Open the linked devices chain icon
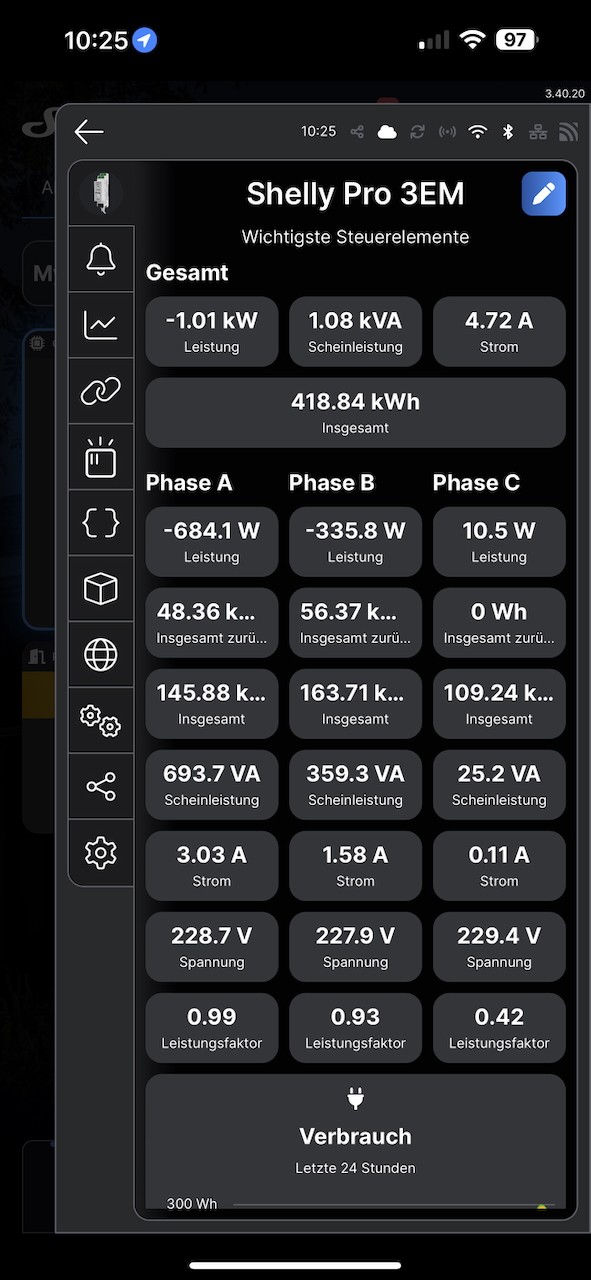The height and width of the screenshot is (1280, 591). click(x=101, y=391)
